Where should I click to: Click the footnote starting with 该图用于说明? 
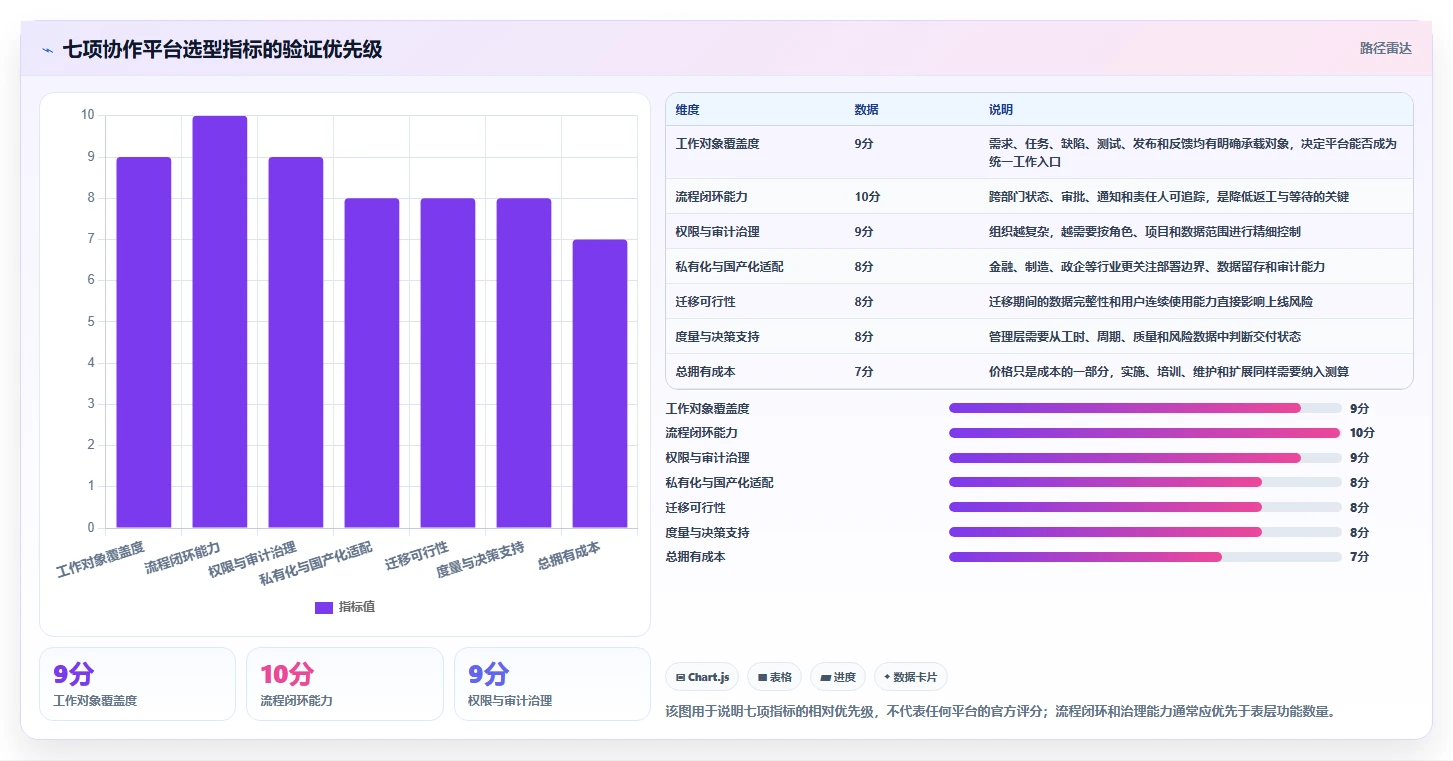pyautogui.click(x=1000, y=712)
